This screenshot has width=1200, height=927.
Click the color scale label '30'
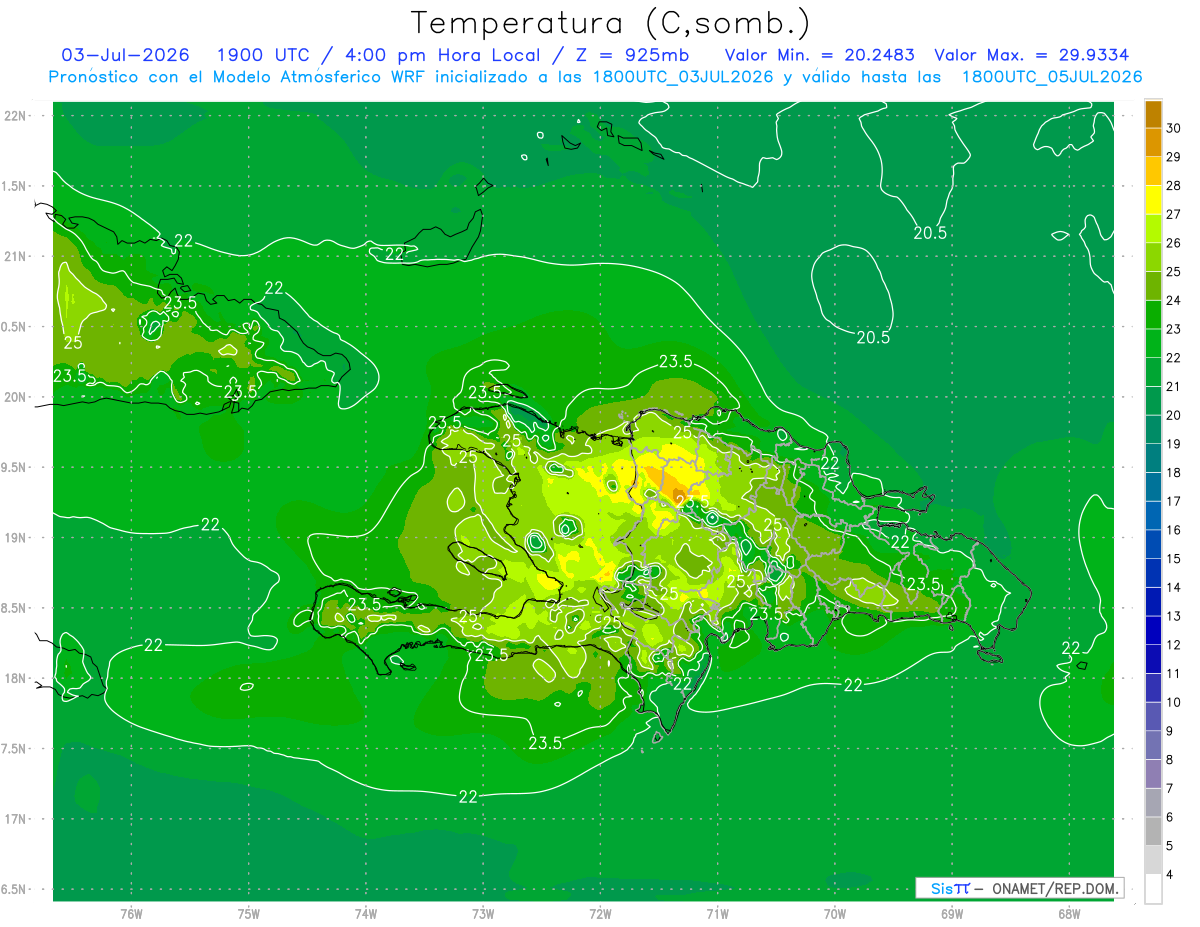click(1174, 128)
